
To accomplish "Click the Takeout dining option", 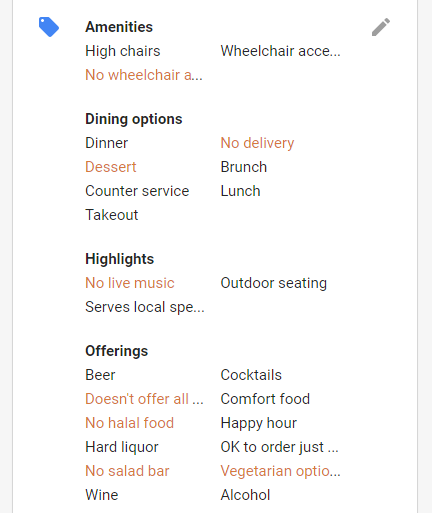I will (112, 215).
